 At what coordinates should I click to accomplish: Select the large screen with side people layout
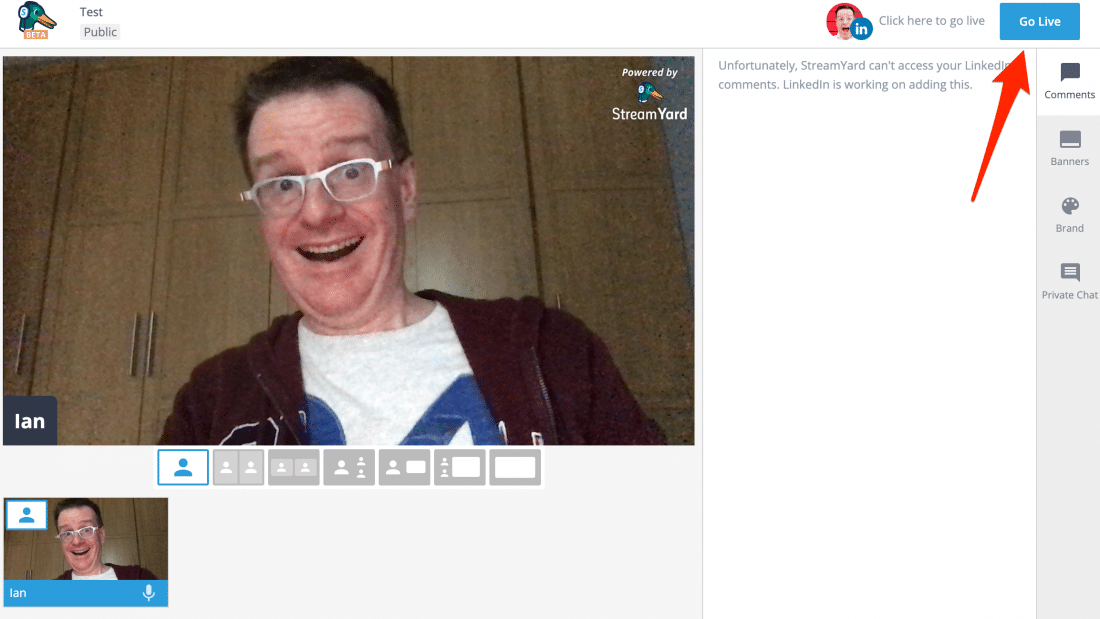click(460, 467)
